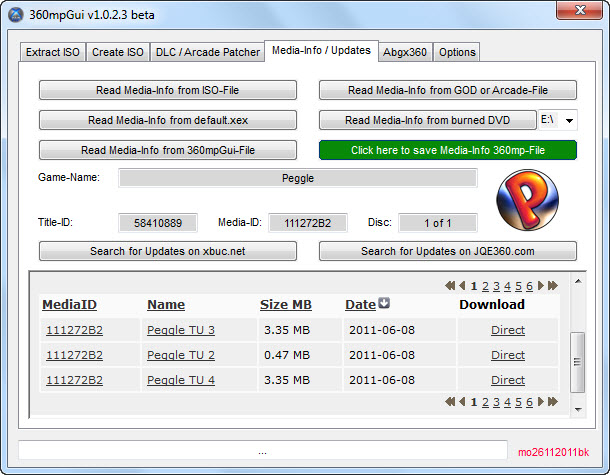This screenshot has height=475, width=610.
Task: Click the Title-ID field 58410889
Action: pos(158,223)
